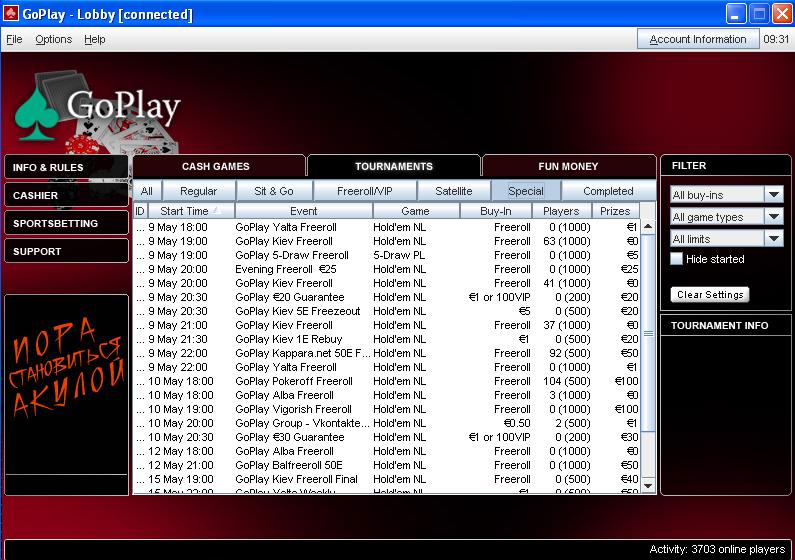The width and height of the screenshot is (795, 560).
Task: Open the Cashier
Action: coord(66,195)
